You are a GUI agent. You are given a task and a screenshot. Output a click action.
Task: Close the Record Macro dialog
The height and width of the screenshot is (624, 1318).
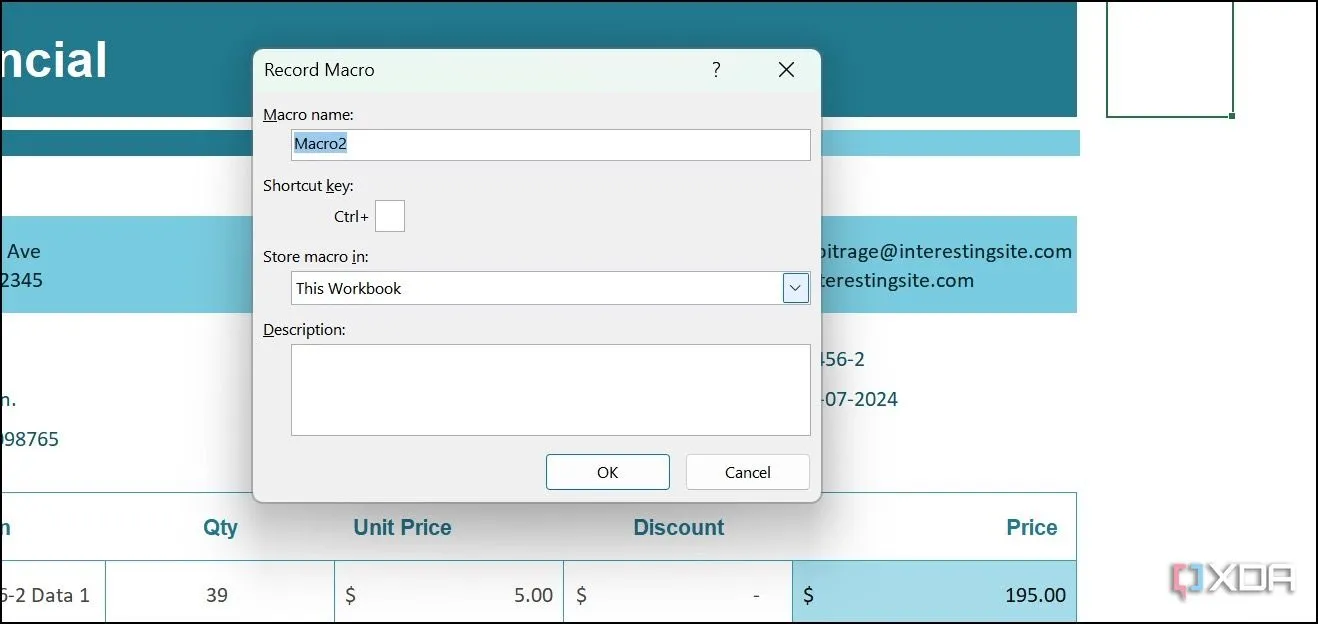786,70
